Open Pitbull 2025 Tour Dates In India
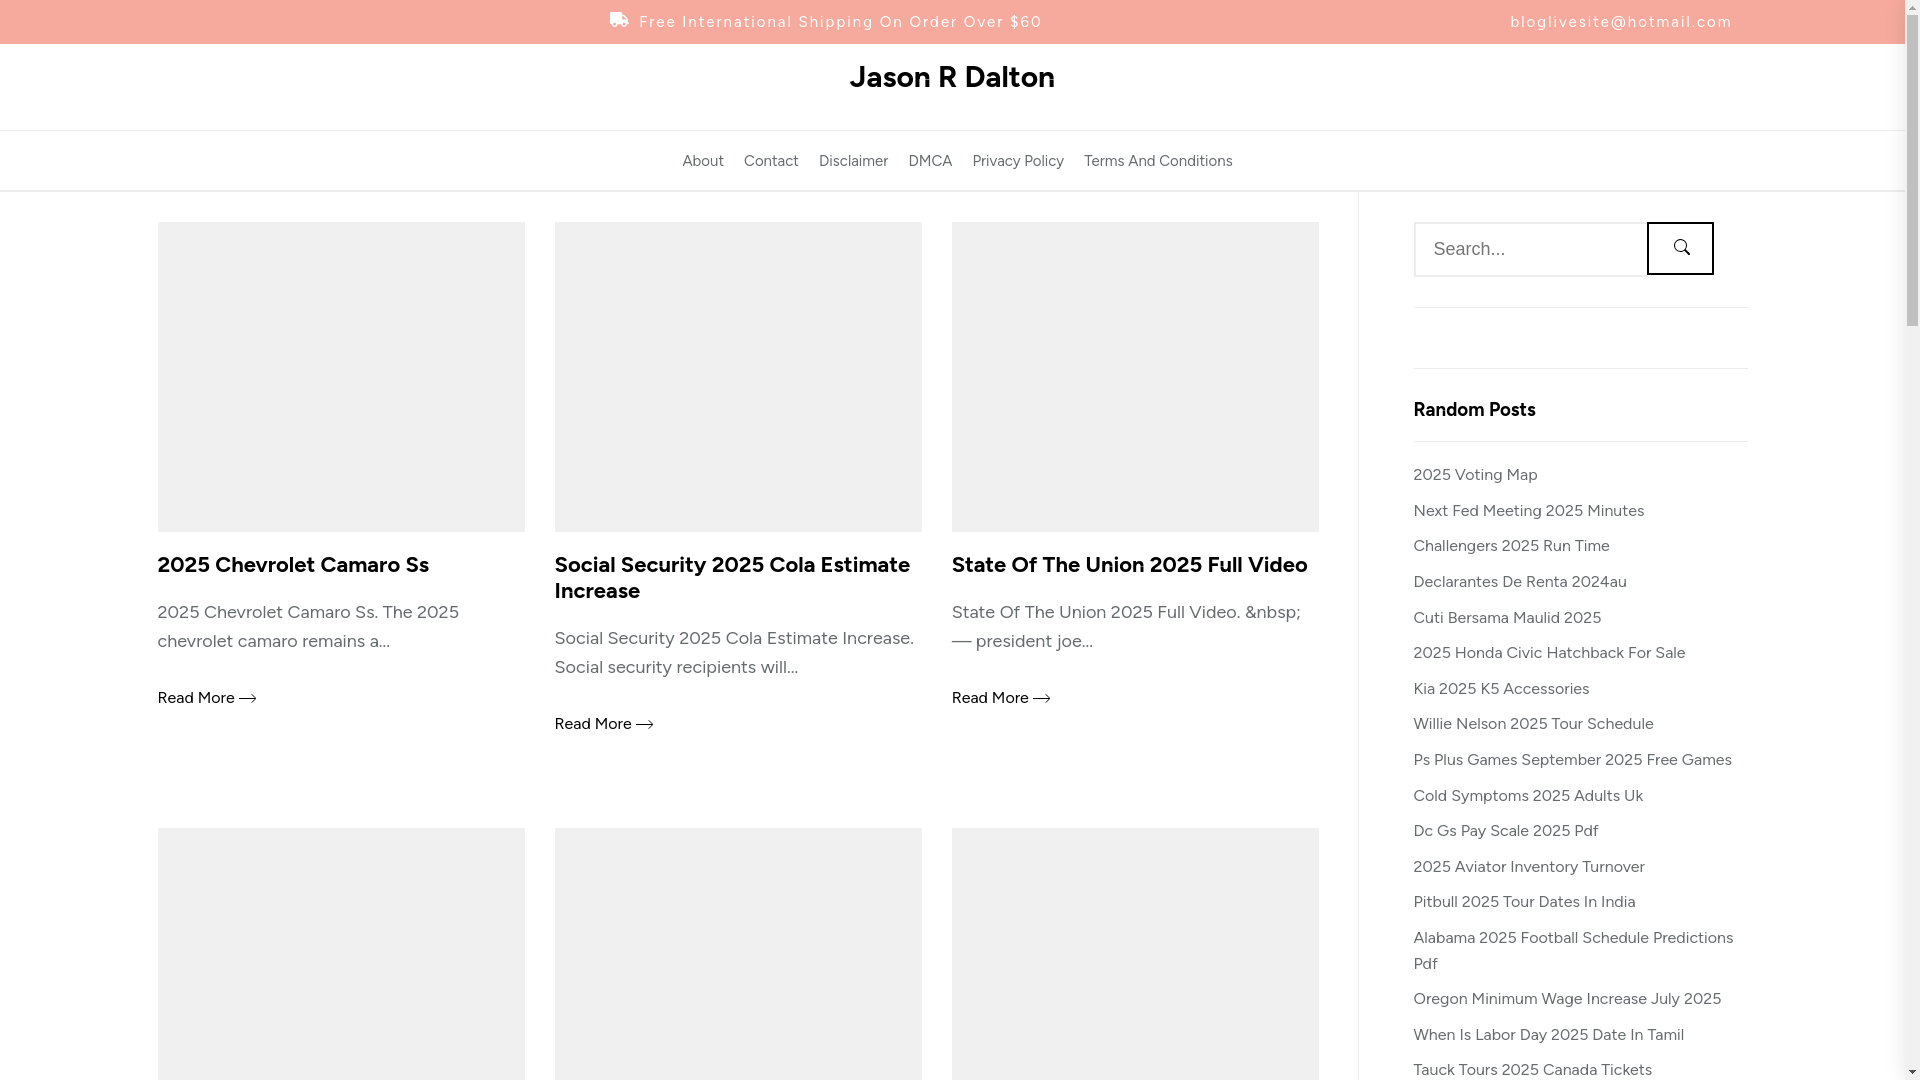 [x=1524, y=902]
